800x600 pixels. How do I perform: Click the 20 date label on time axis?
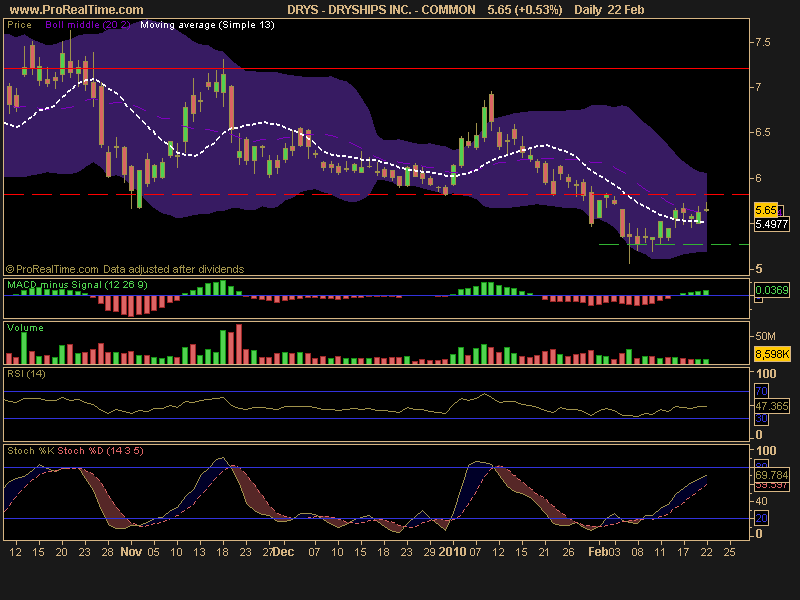[61, 552]
